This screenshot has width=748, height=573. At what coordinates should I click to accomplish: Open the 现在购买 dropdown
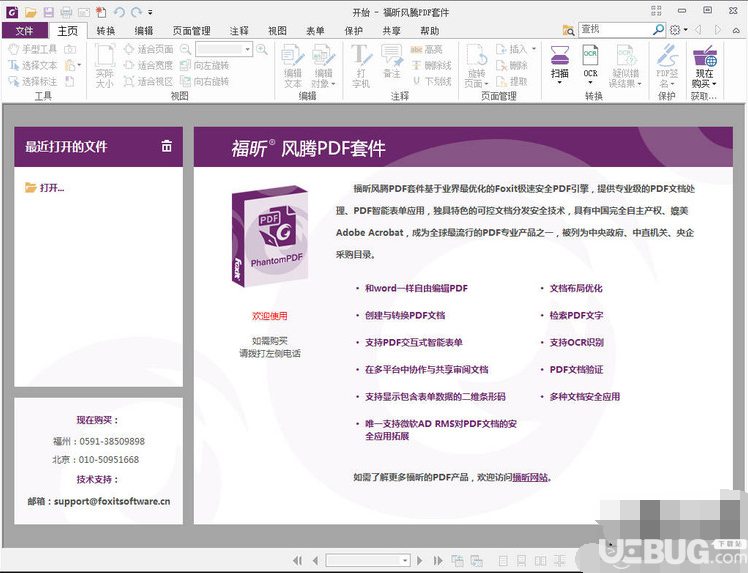click(715, 84)
